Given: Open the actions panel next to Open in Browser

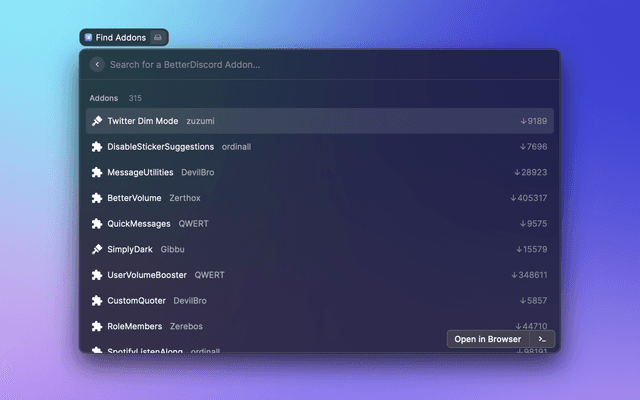Looking at the screenshot, I should (542, 339).
